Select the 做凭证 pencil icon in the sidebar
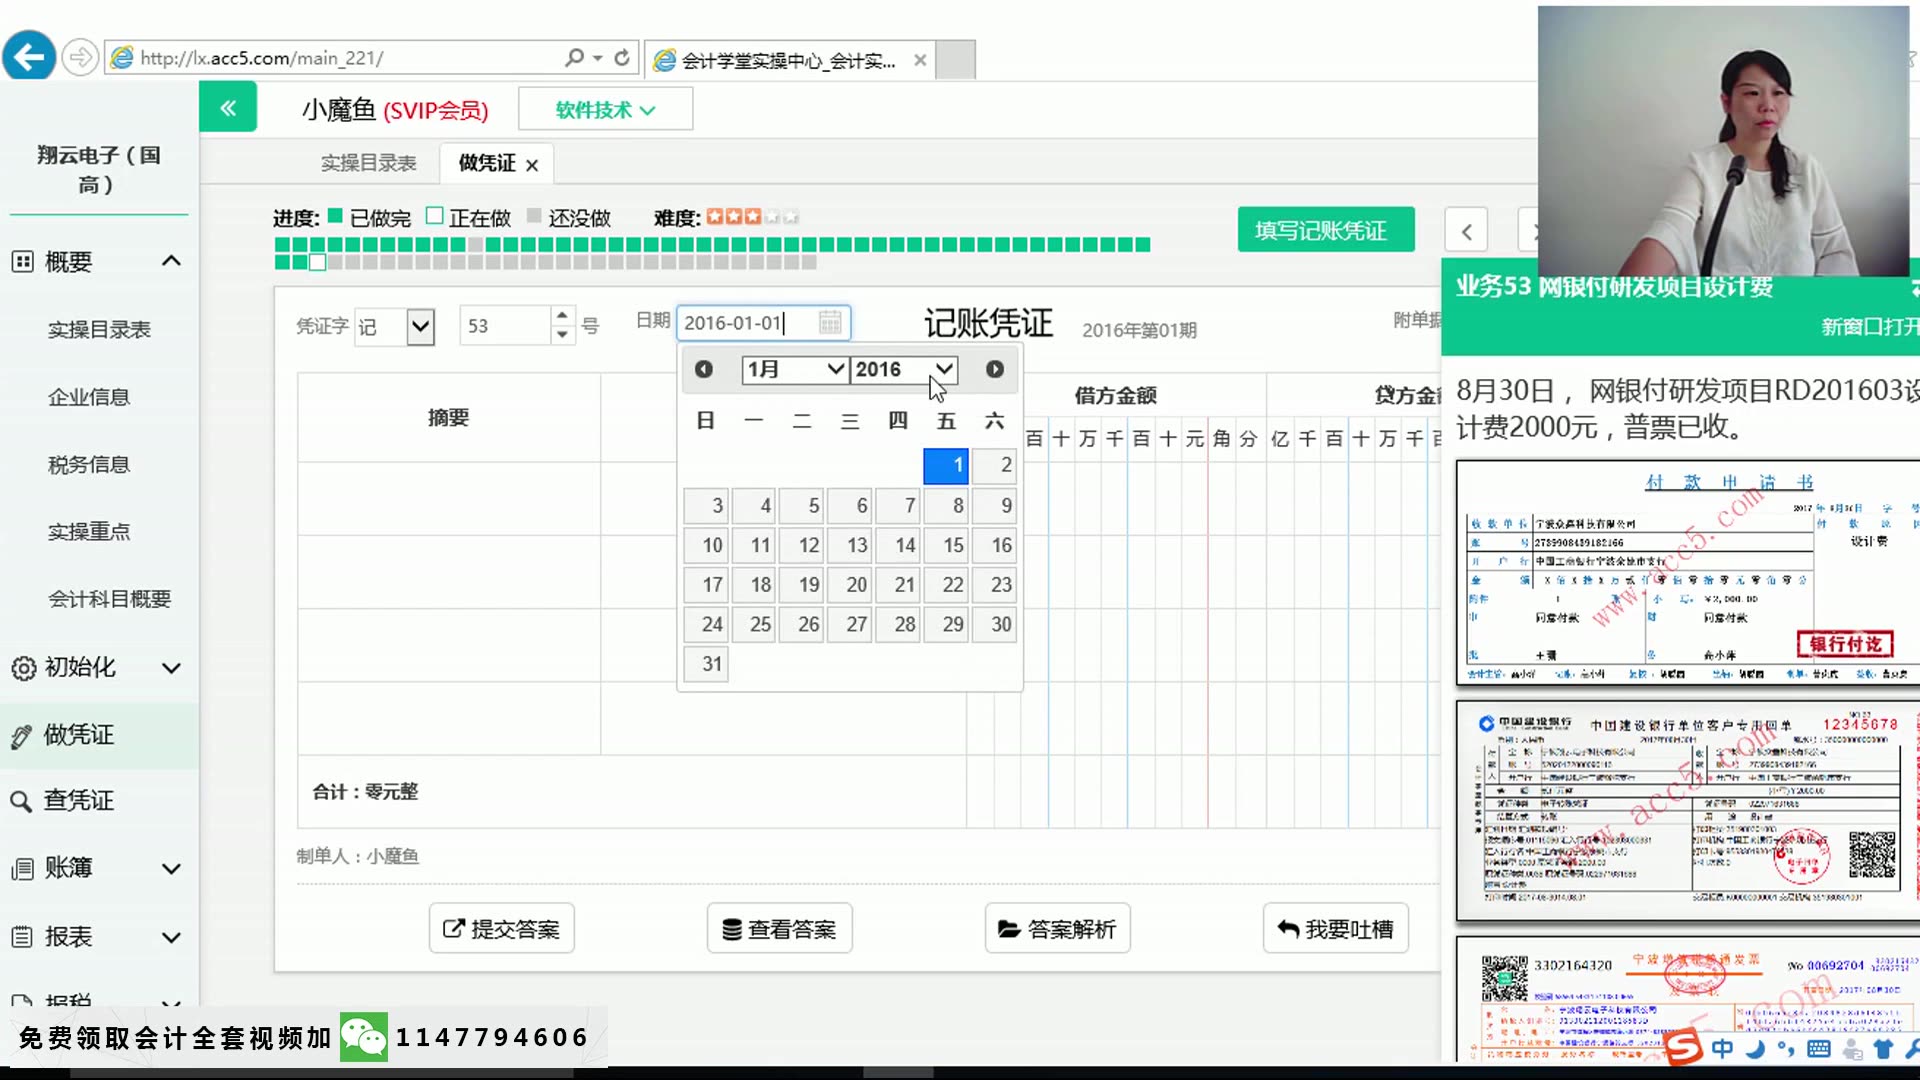 point(22,734)
